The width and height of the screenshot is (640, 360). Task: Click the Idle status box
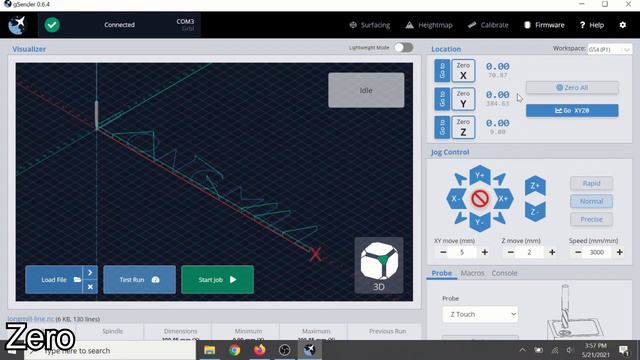point(366,90)
